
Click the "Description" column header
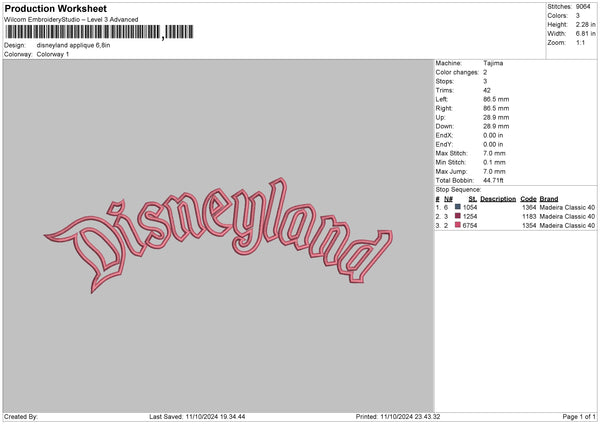[x=498, y=199]
